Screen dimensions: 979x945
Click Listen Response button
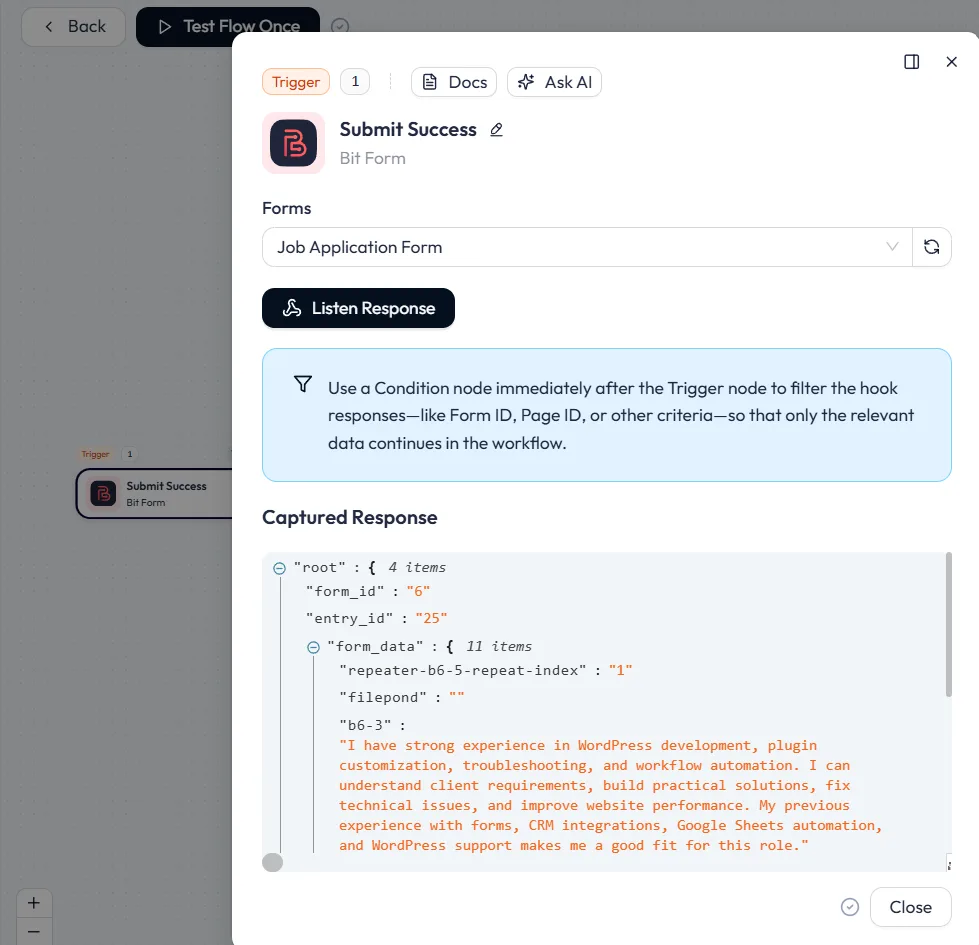358,308
